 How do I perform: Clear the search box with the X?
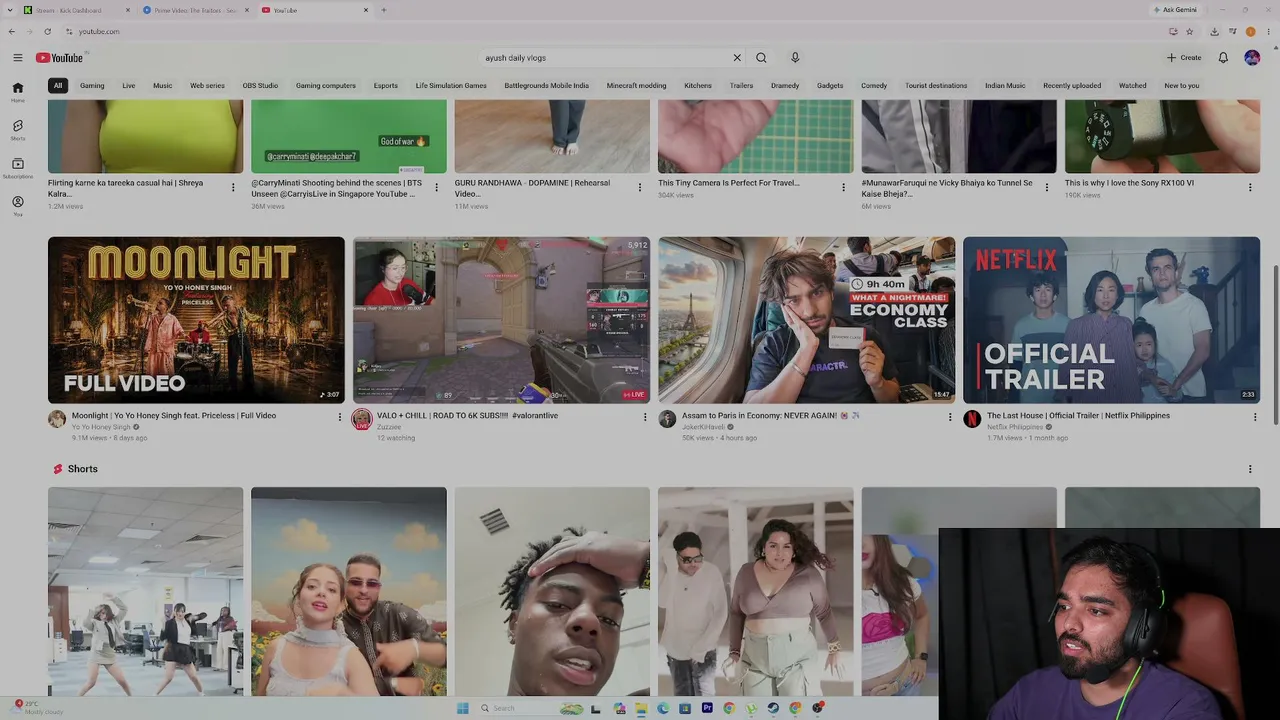737,58
